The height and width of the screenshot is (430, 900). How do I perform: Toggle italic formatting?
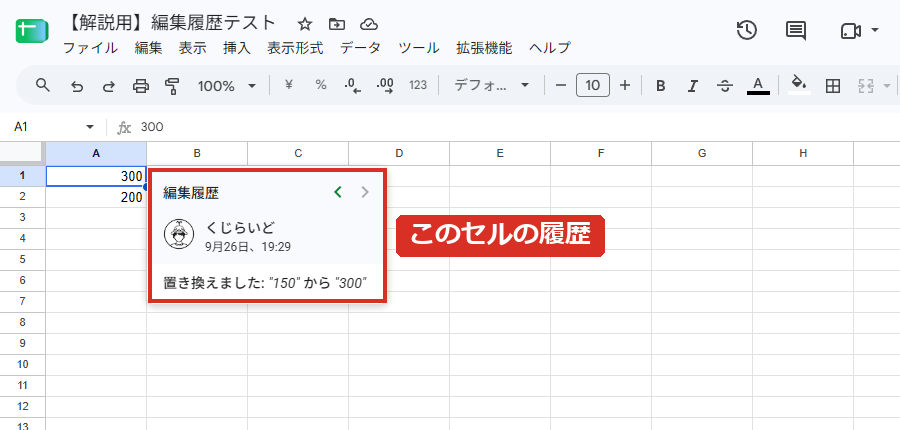693,86
